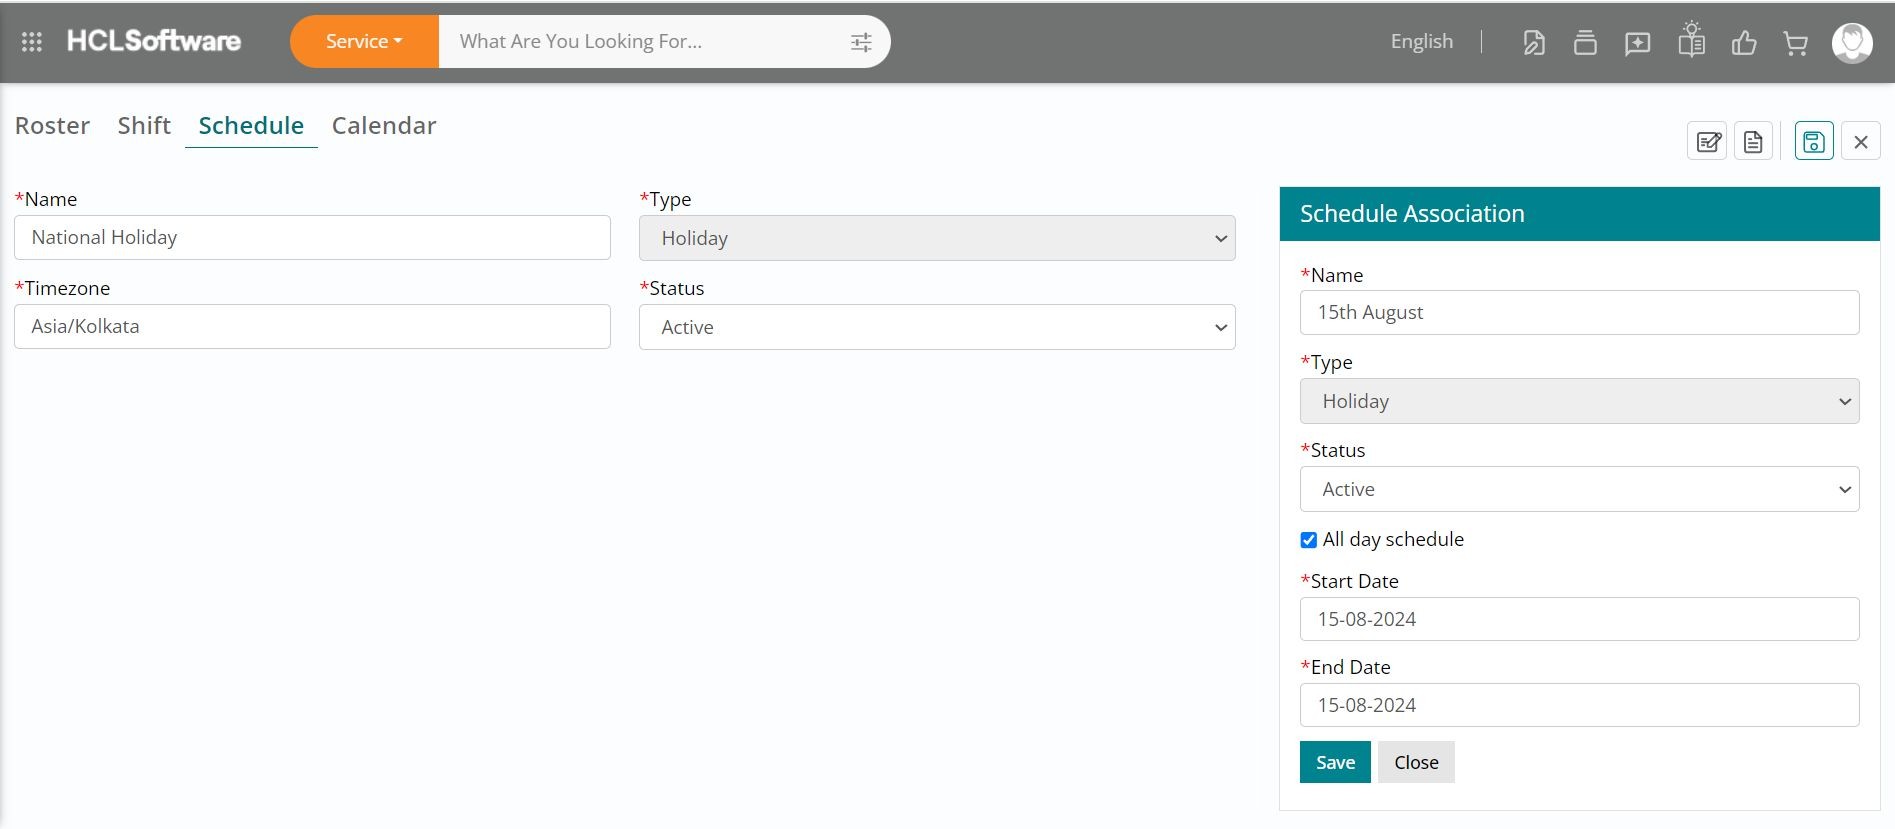The height and width of the screenshot is (829, 1895).
Task: Click the Close button beside Save
Action: [1416, 762]
